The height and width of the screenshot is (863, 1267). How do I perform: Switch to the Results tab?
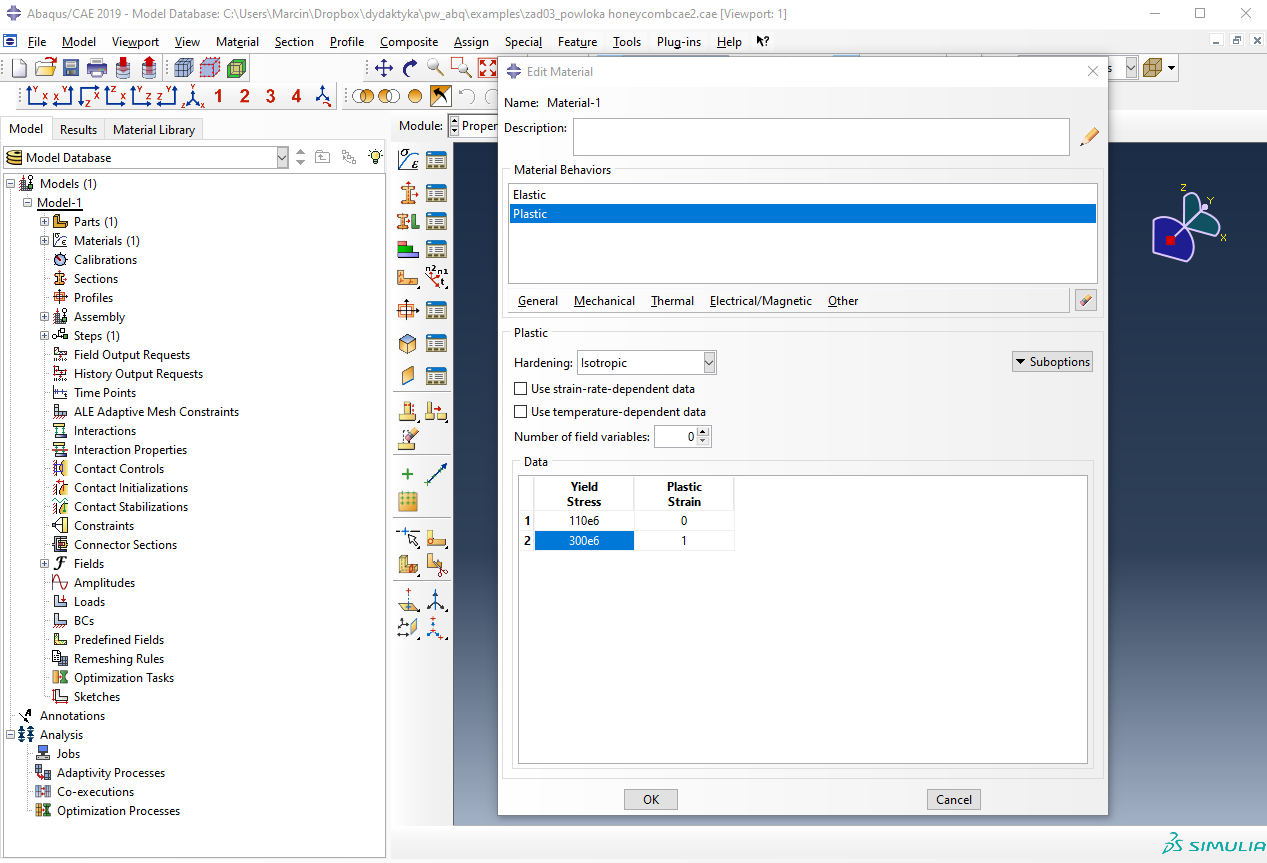coord(78,130)
